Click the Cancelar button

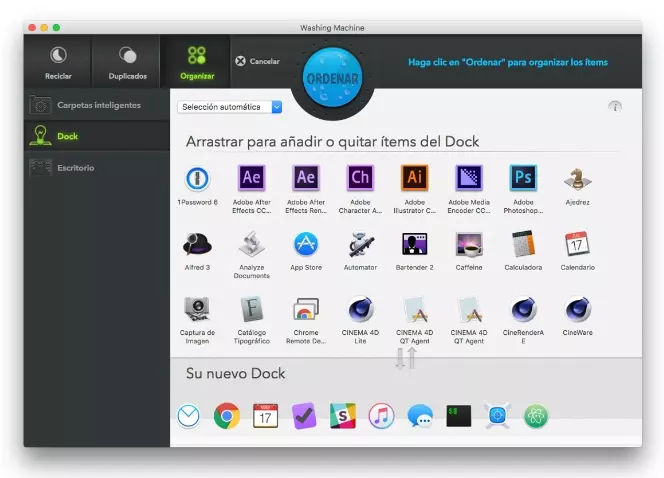pyautogui.click(x=257, y=61)
